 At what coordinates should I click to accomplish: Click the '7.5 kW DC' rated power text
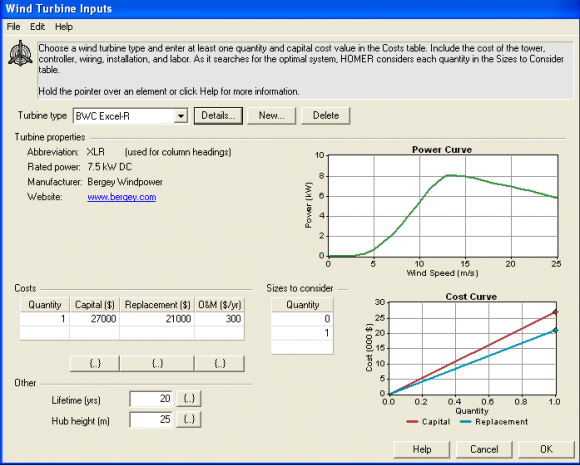point(109,167)
